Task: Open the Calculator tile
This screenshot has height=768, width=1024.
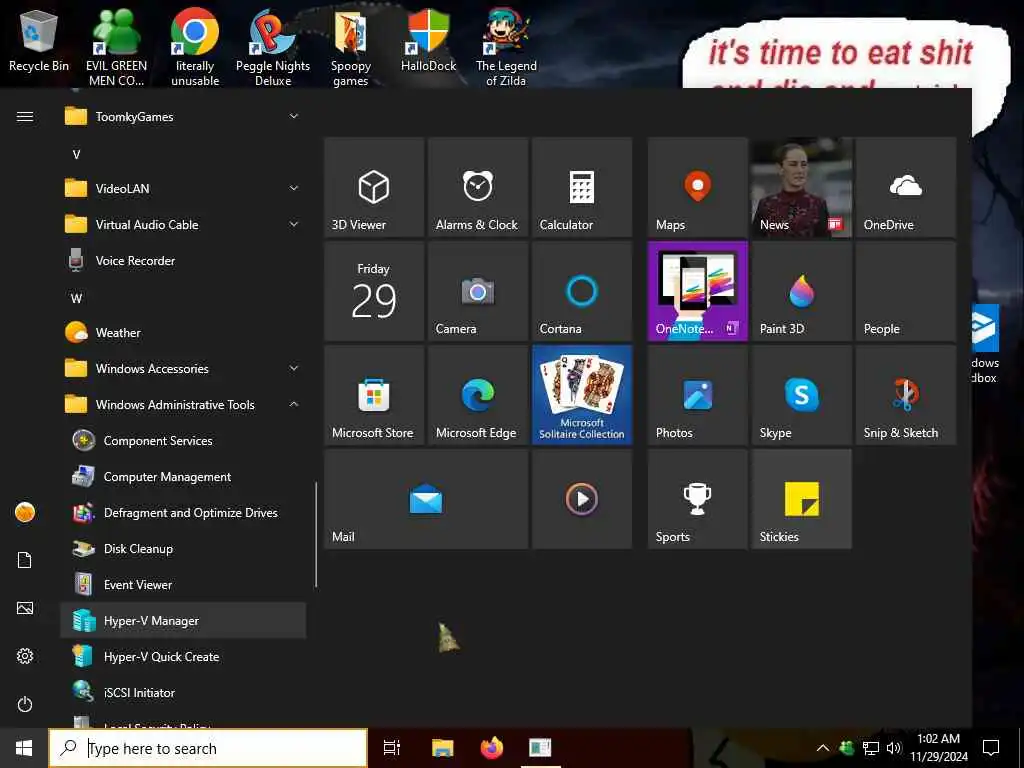Action: (x=582, y=187)
